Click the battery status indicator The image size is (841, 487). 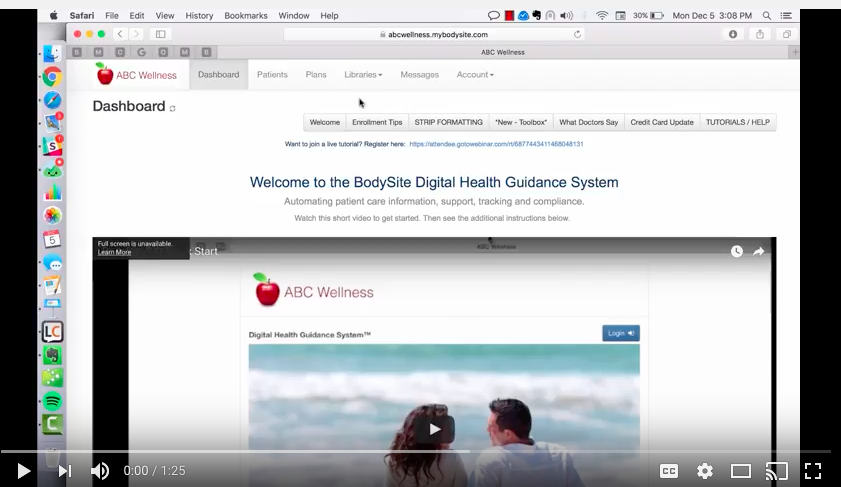pos(648,16)
